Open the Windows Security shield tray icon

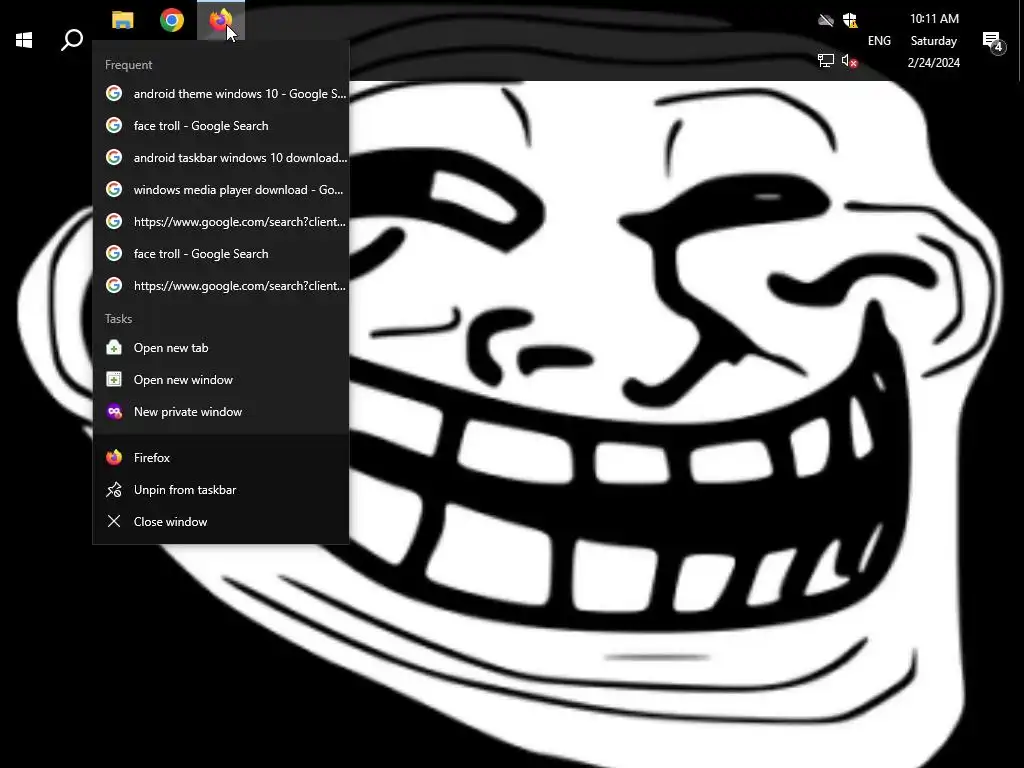(850, 20)
